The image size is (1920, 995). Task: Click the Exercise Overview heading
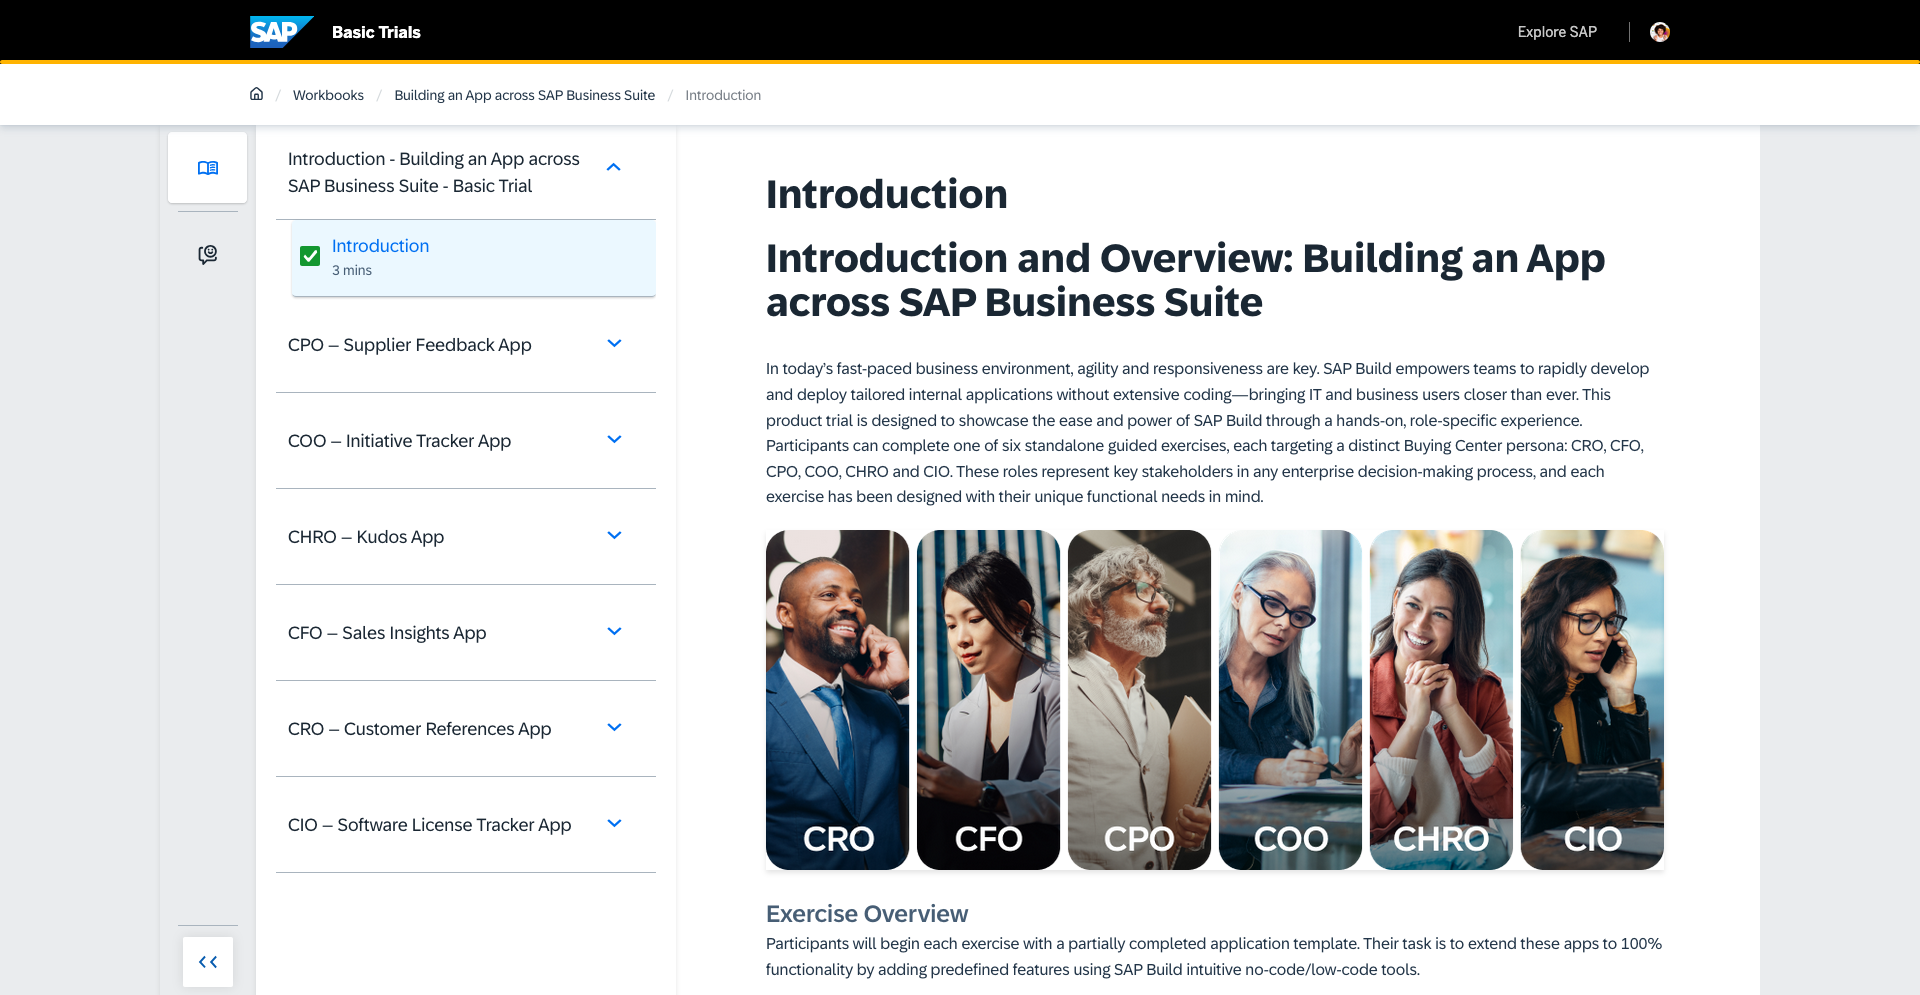point(867,914)
